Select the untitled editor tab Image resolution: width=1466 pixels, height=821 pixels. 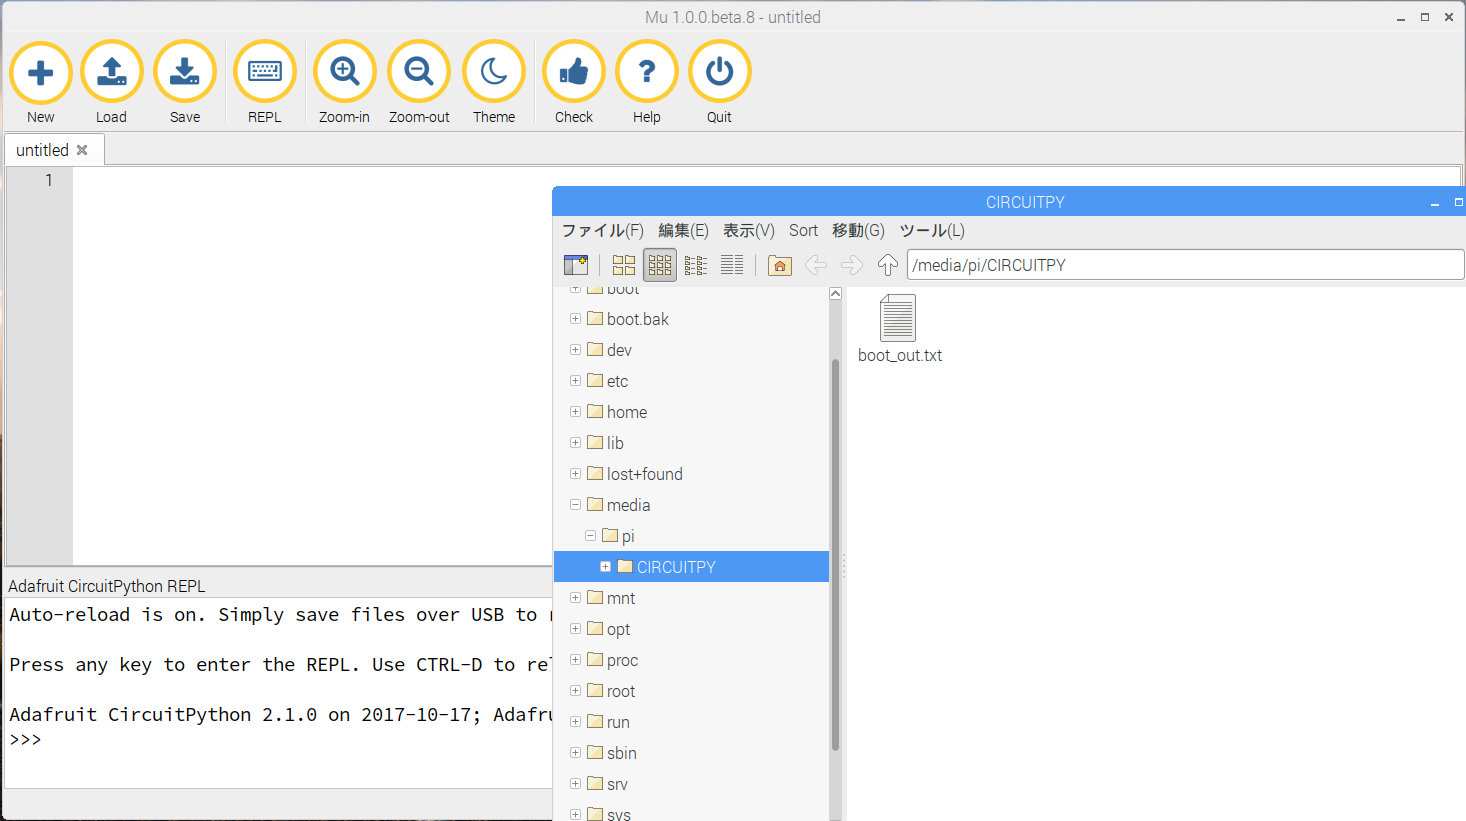pos(45,149)
